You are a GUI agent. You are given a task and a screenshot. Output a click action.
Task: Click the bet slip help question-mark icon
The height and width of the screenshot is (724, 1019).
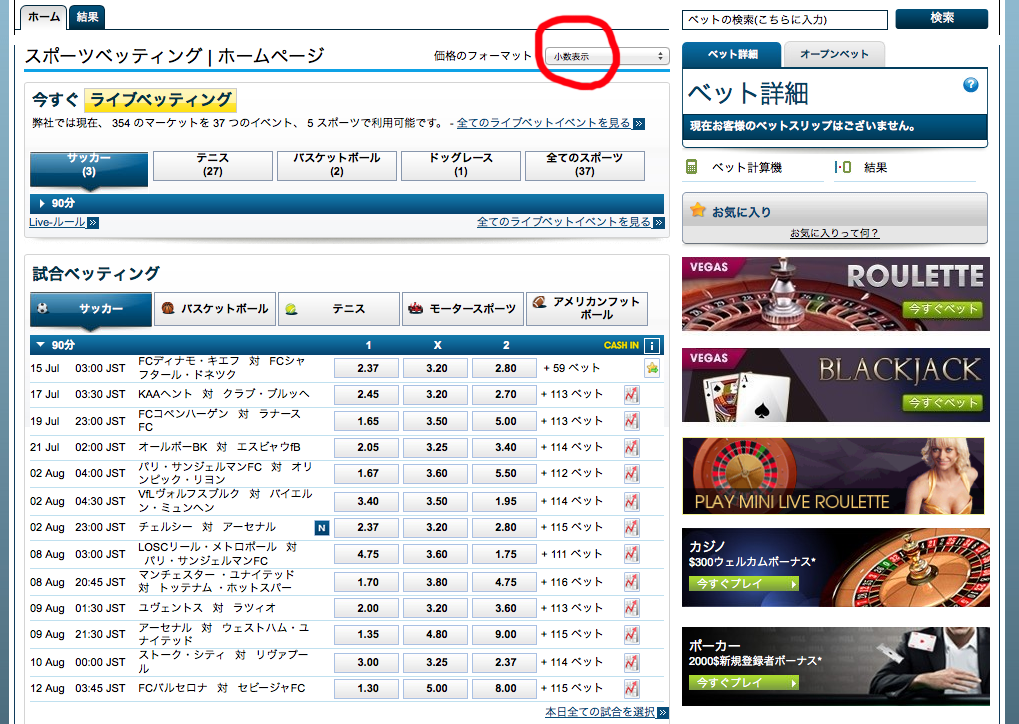click(x=970, y=85)
